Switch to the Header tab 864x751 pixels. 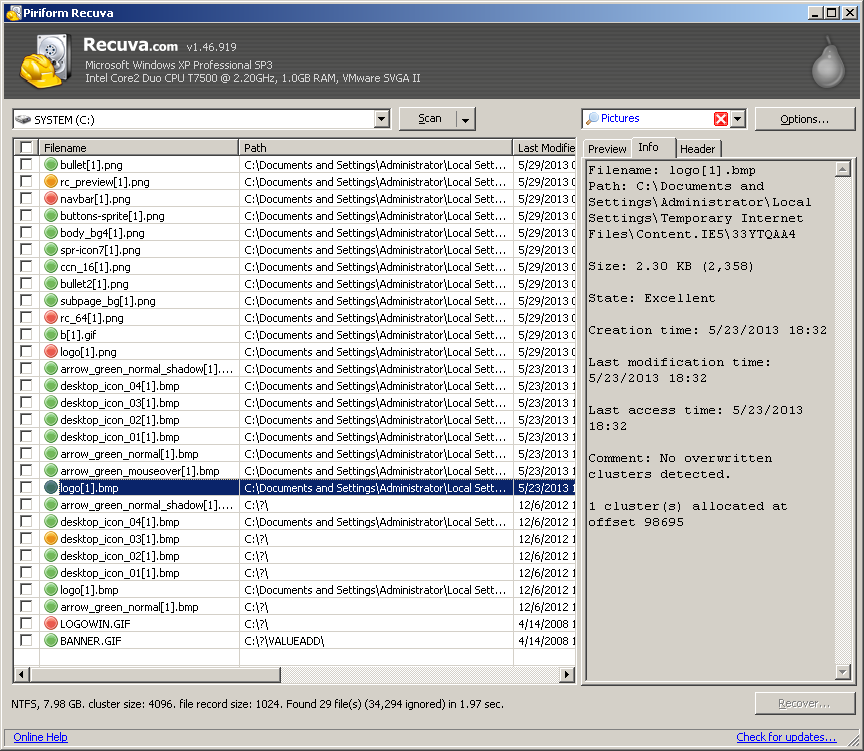pyautogui.click(x=697, y=149)
